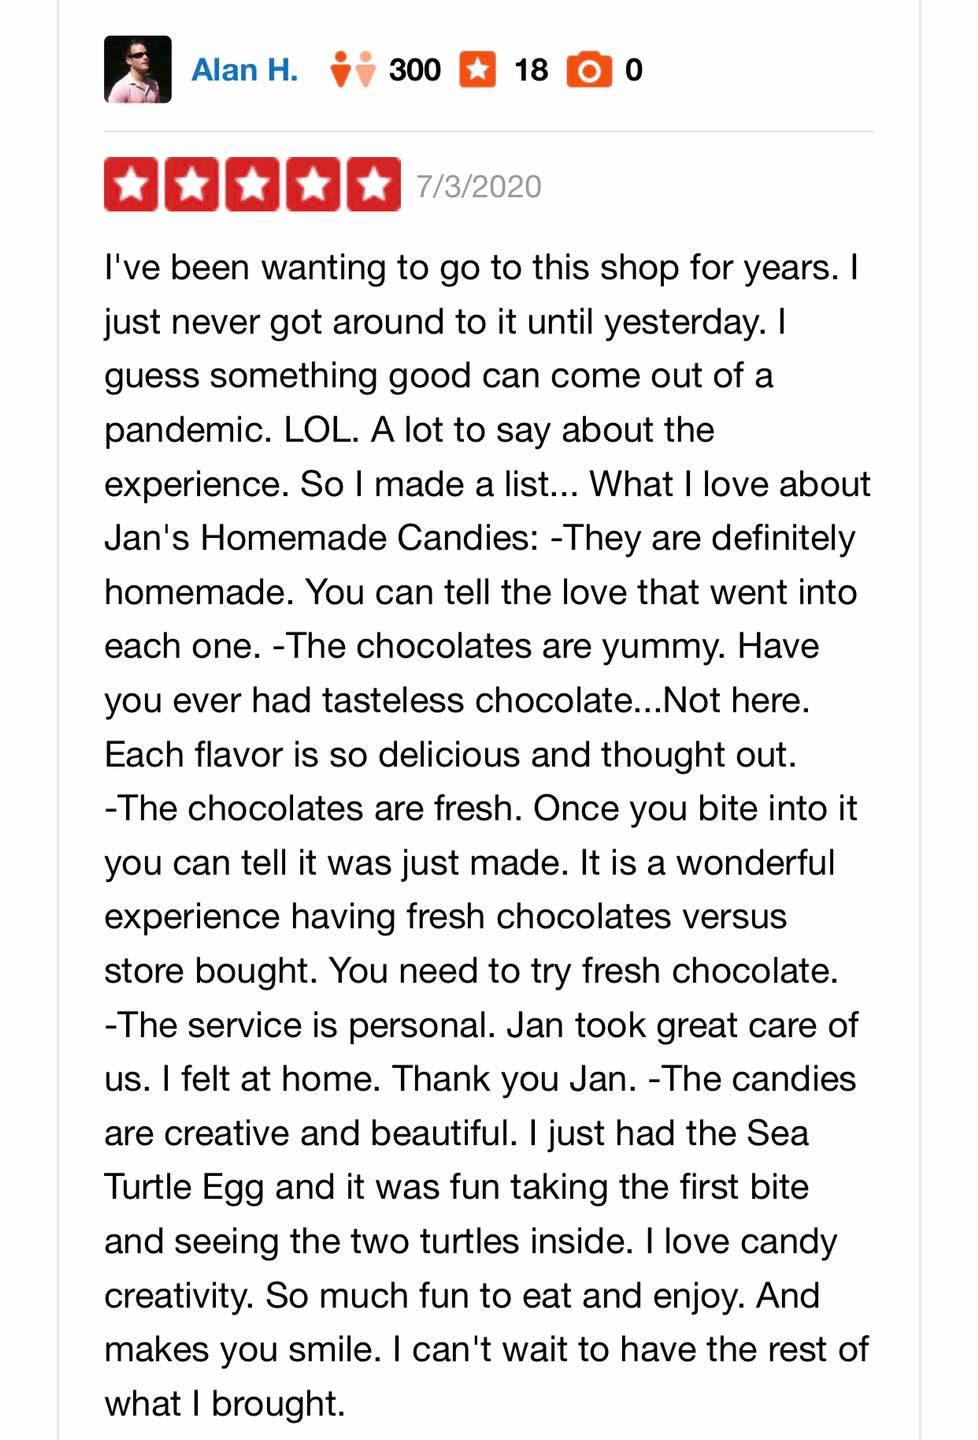978x1440 pixels.
Task: Select the friend count 300
Action: (415, 70)
